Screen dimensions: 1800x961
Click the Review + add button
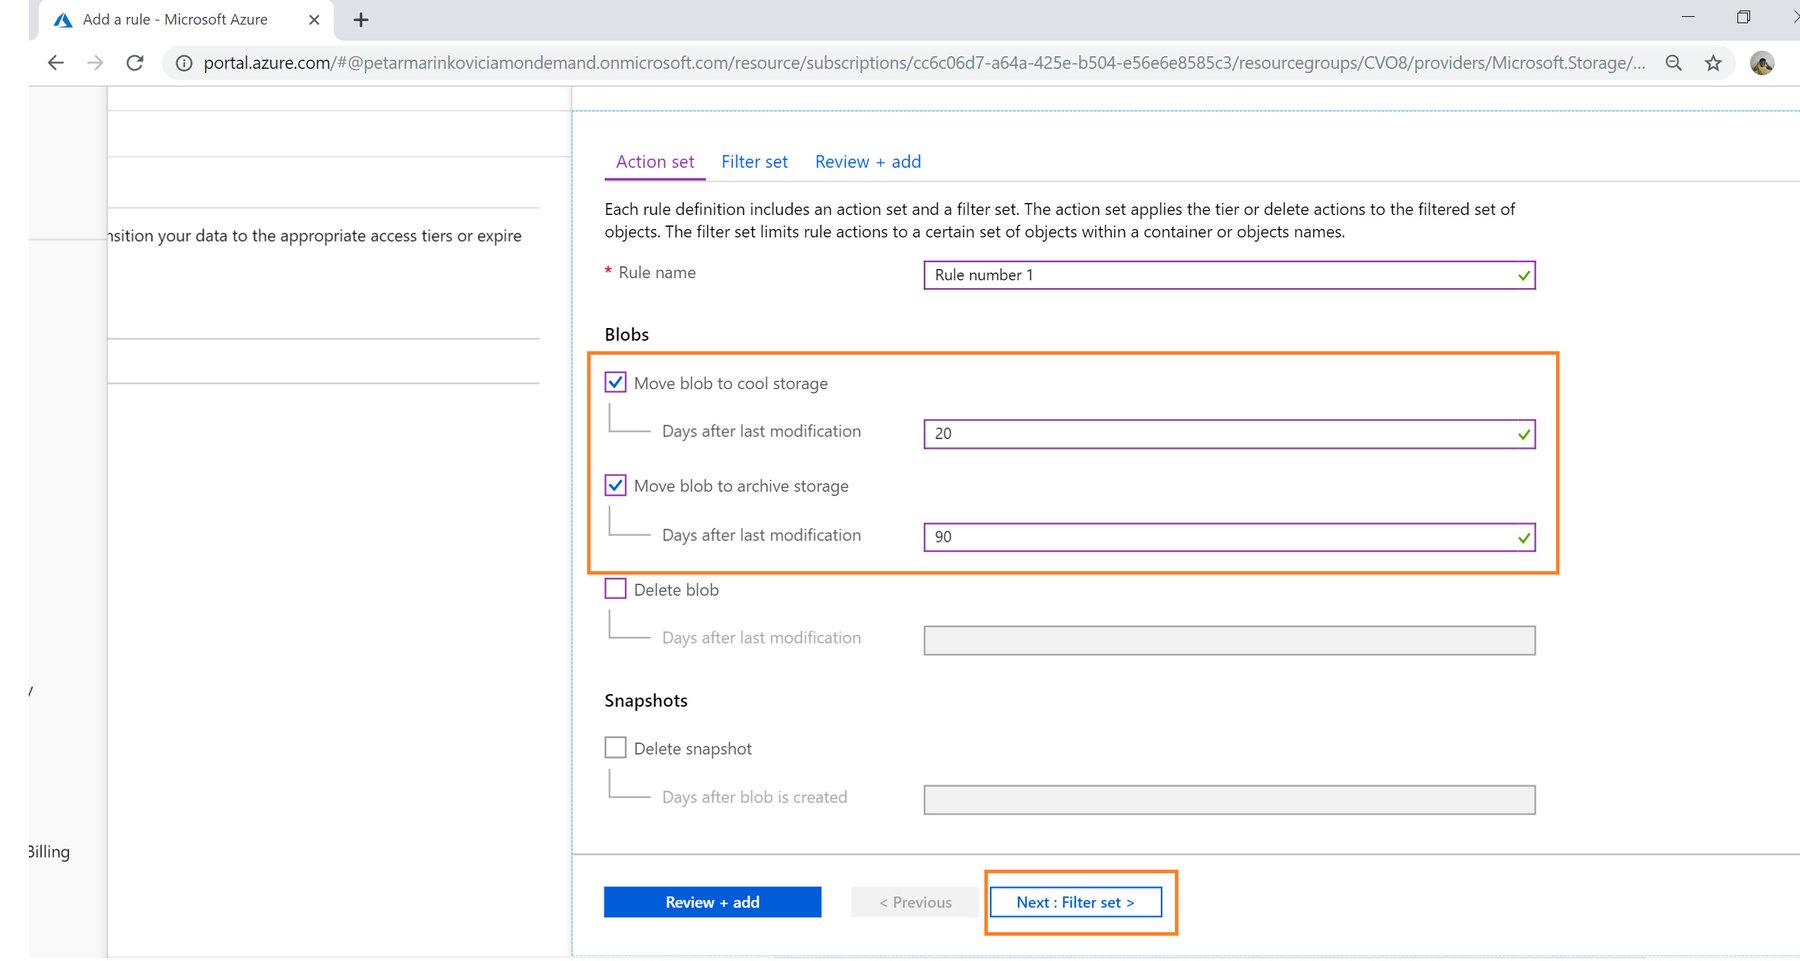pos(712,901)
